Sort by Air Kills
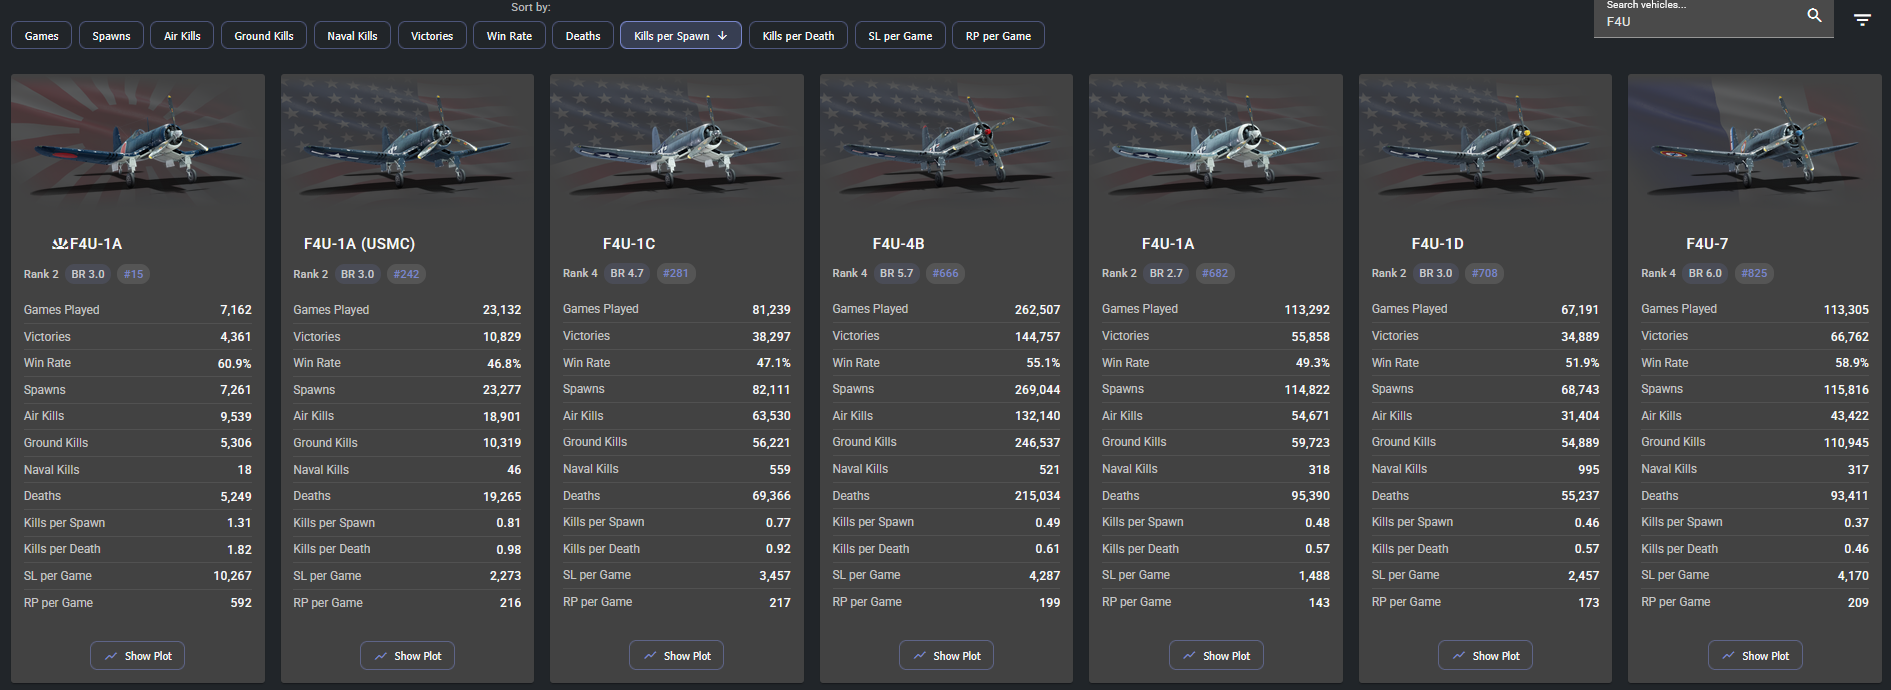The width and height of the screenshot is (1891, 690). click(182, 36)
